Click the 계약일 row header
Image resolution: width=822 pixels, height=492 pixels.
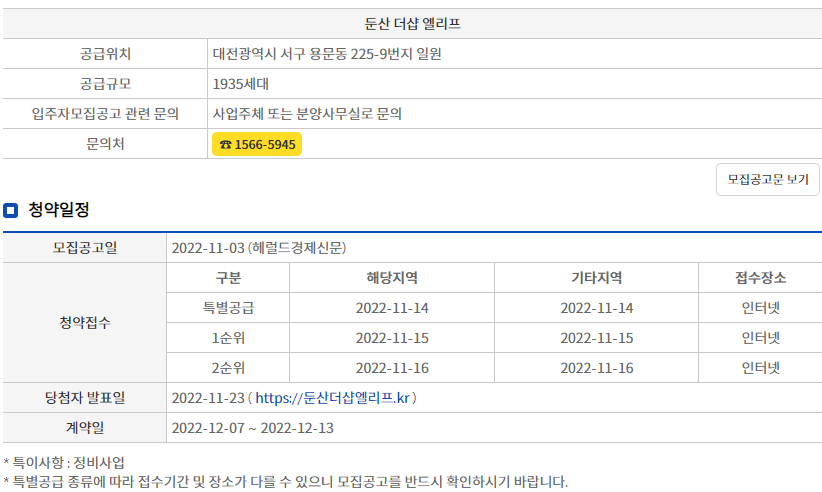85,428
